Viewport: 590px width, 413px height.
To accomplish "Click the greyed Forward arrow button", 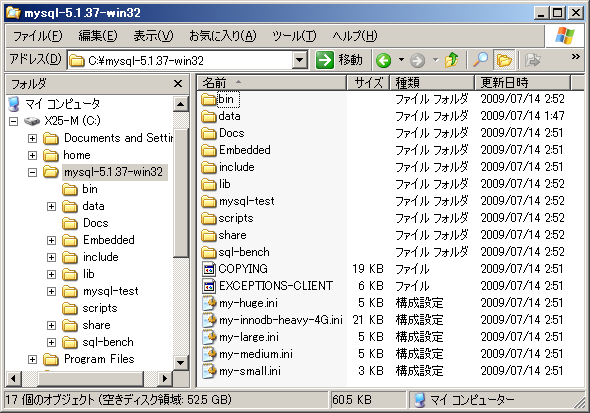I will click(x=417, y=60).
